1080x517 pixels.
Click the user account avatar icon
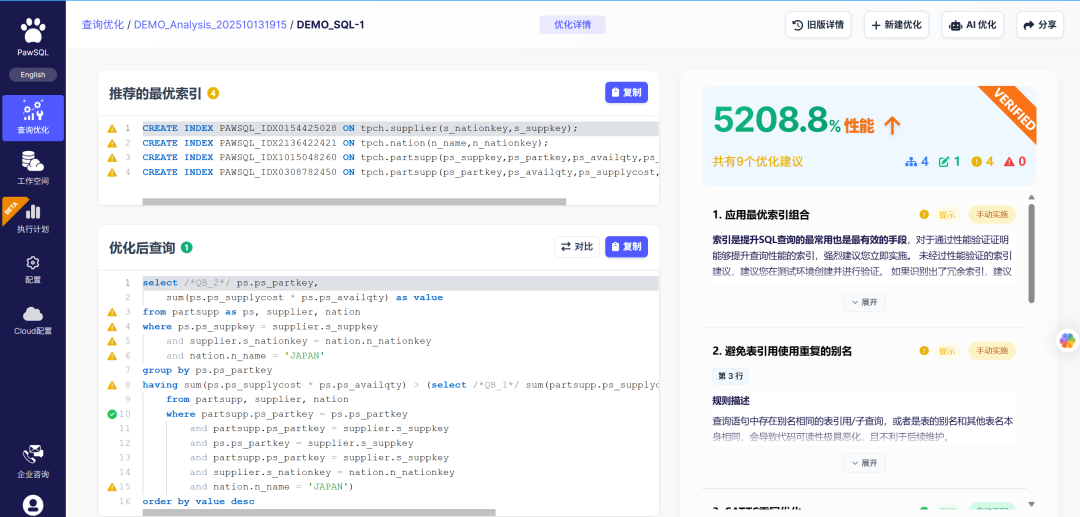click(33, 505)
